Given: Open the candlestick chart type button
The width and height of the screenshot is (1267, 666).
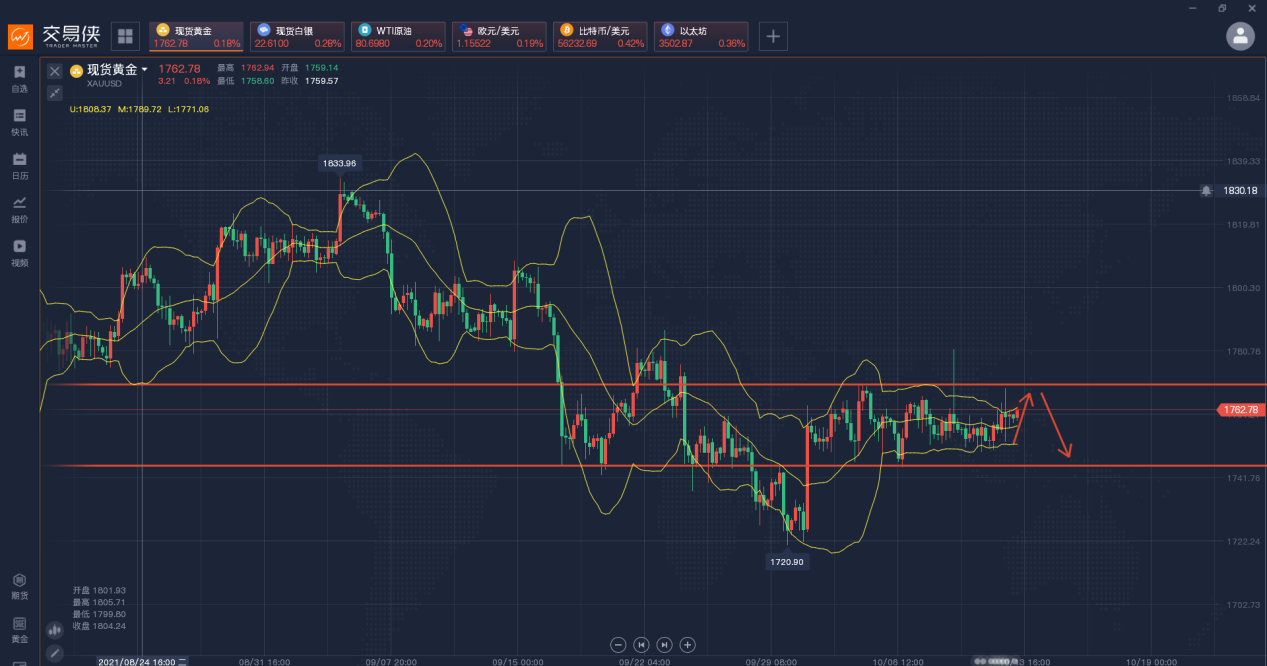Looking at the screenshot, I should pos(55,631).
